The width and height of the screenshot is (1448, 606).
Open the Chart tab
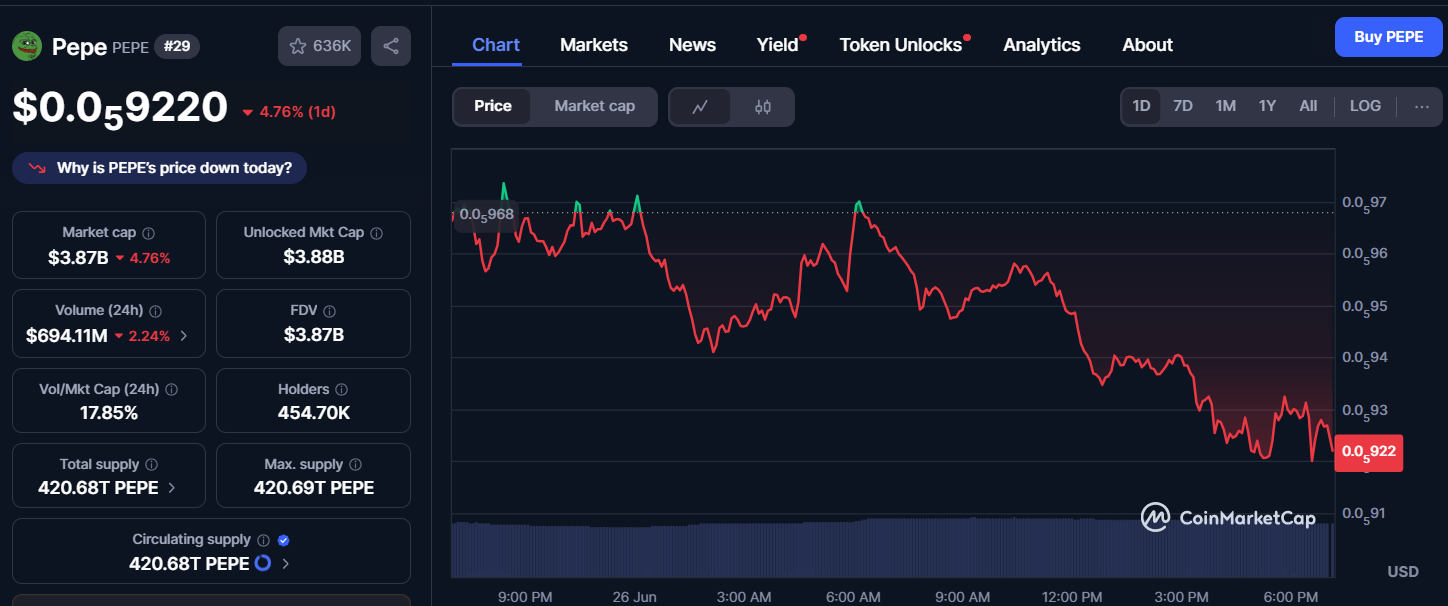pyautogui.click(x=496, y=45)
